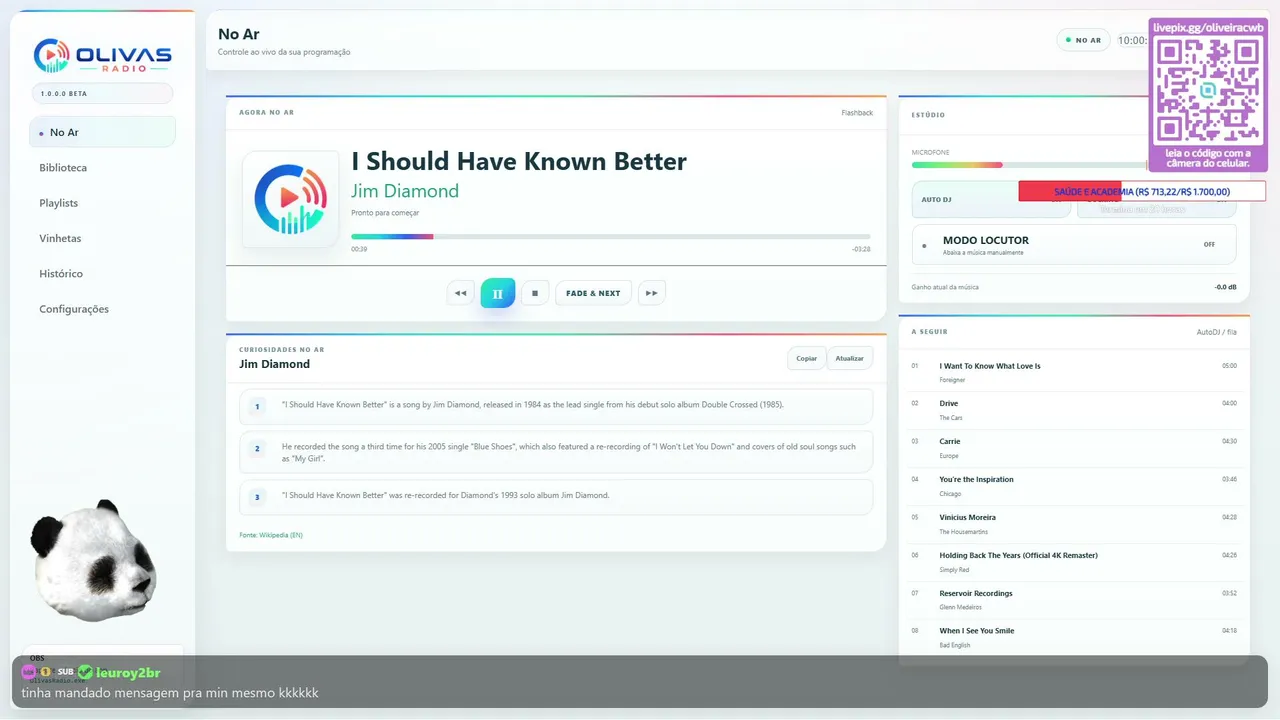Screen dimensions: 1280x720
Task: Click the number 1 badge in curiosities
Action: point(257,407)
